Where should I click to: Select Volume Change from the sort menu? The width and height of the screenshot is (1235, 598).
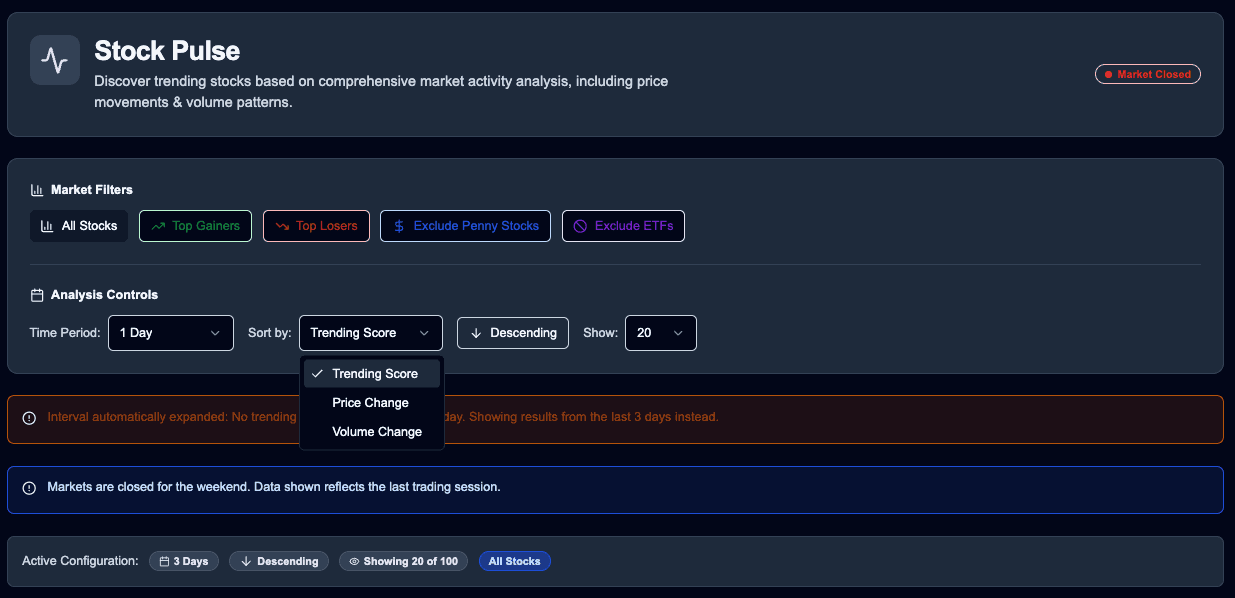pos(376,431)
